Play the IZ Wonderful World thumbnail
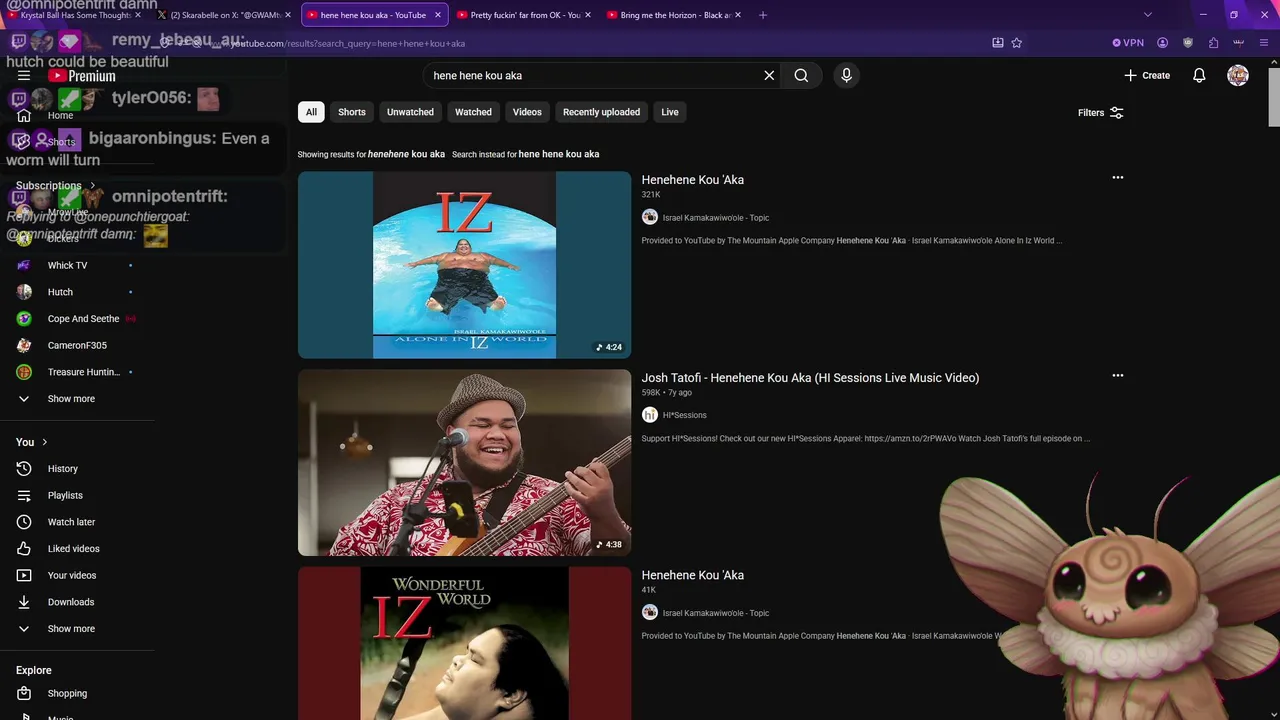This screenshot has width=1280, height=720. [464, 643]
